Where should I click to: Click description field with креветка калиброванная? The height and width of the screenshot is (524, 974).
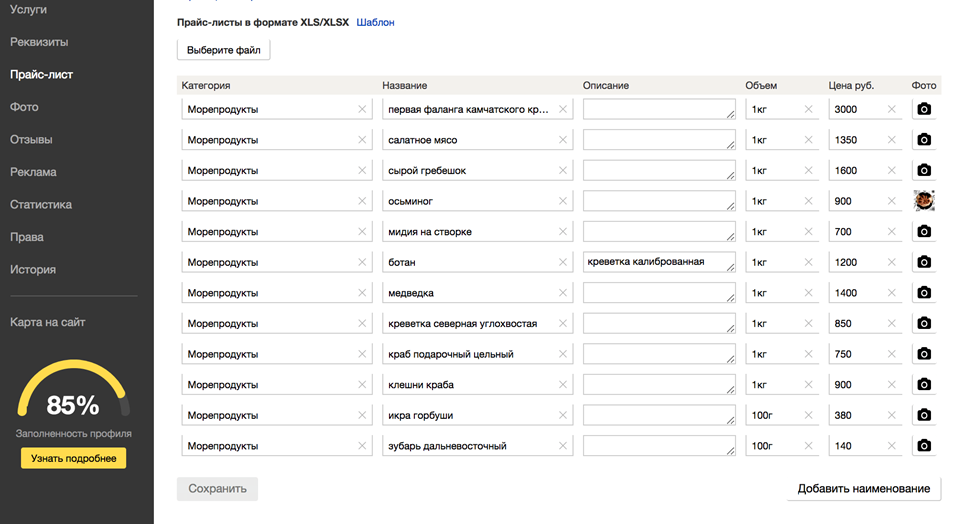point(659,262)
